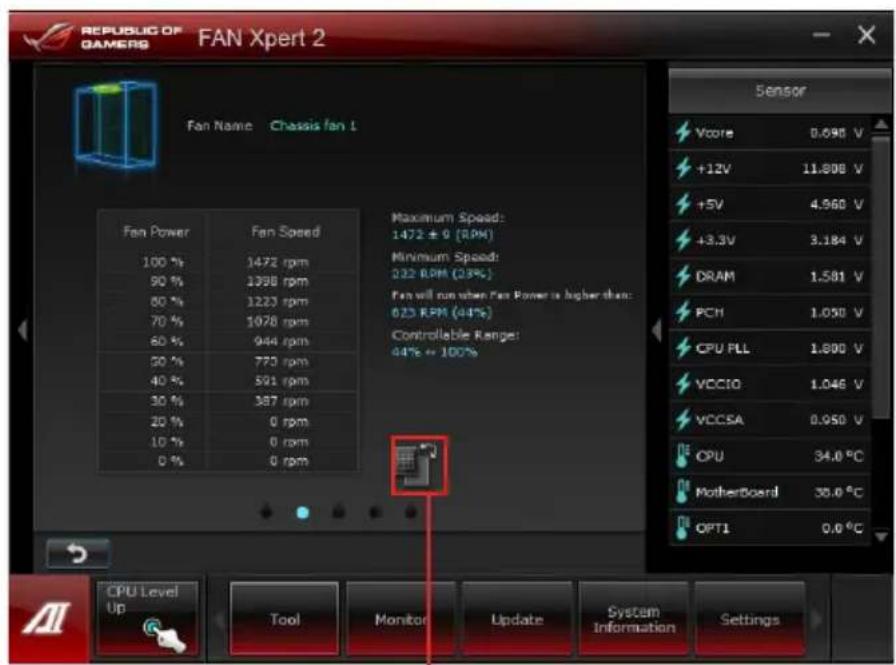
Task: Click the Fan Power column header
Action: (156, 232)
